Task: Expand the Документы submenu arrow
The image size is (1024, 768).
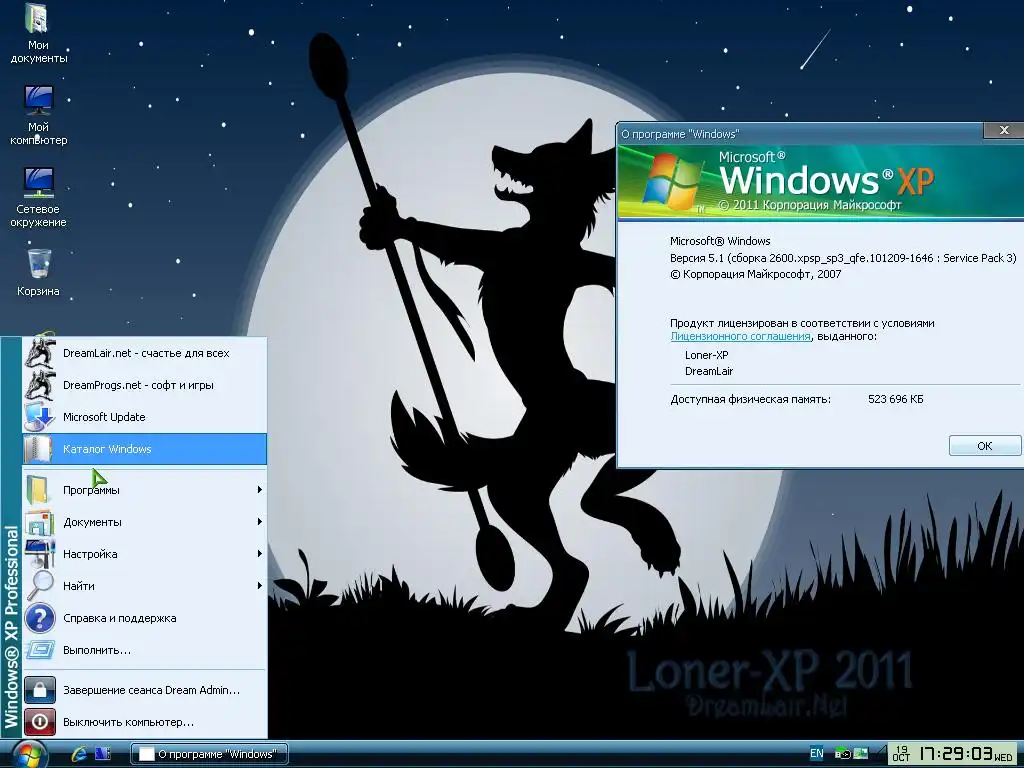Action: pyautogui.click(x=259, y=522)
